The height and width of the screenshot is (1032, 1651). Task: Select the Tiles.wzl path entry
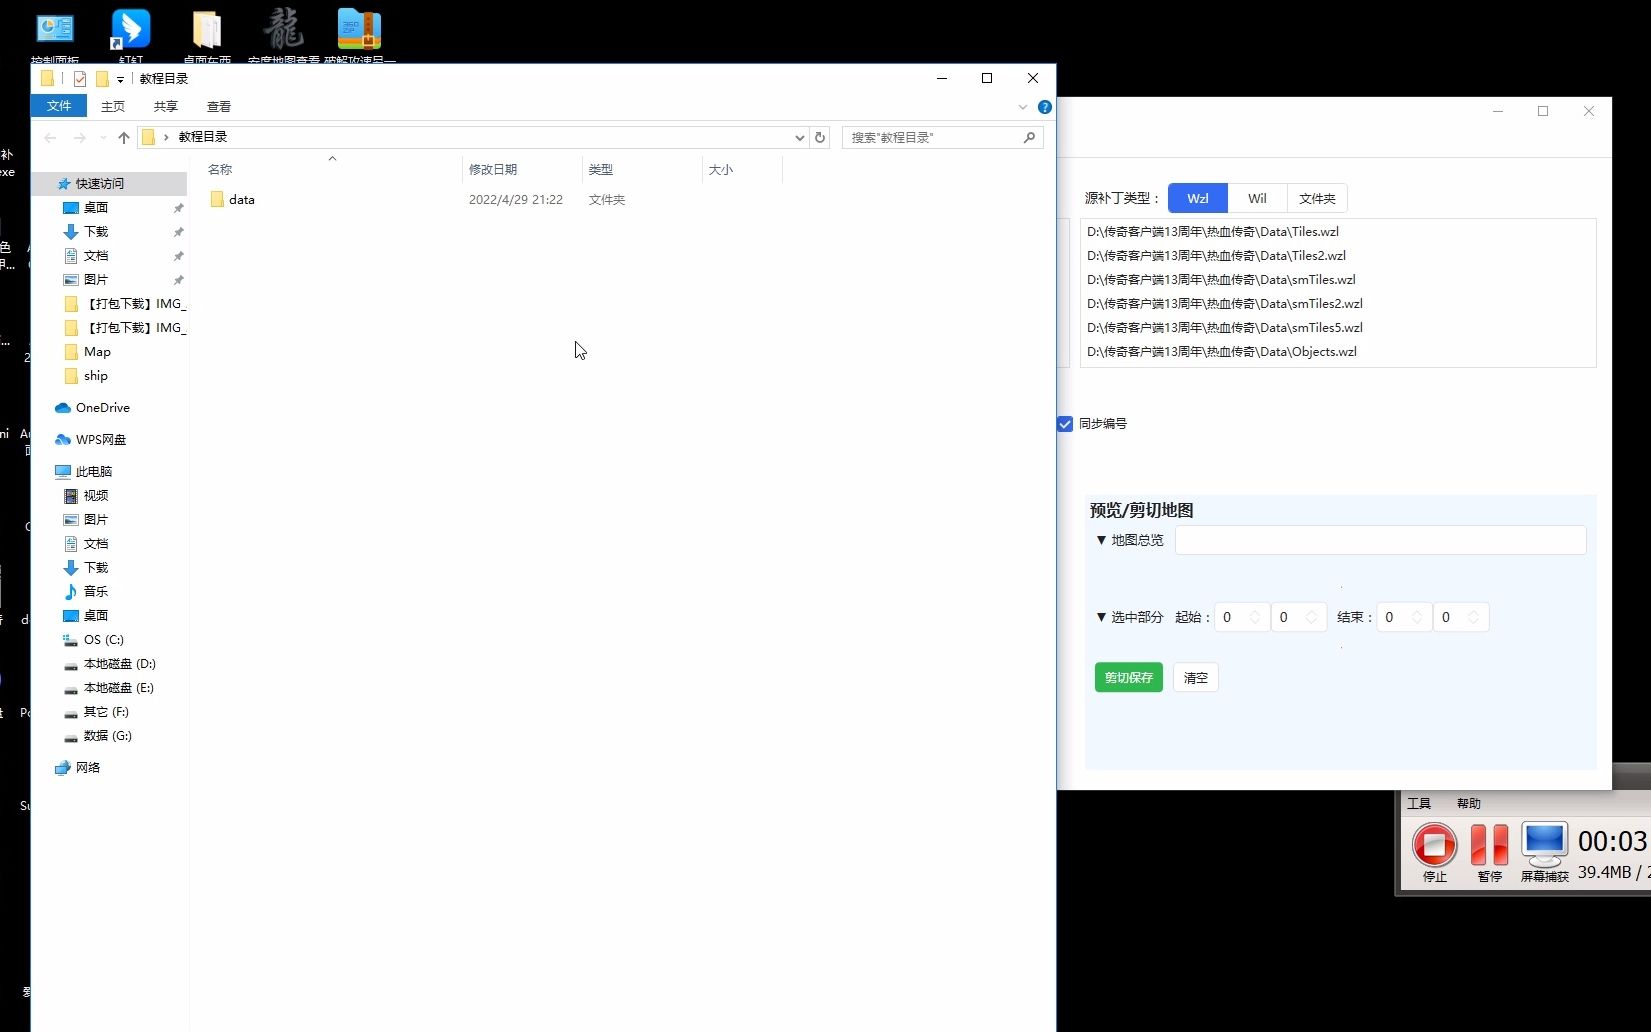coord(1213,232)
